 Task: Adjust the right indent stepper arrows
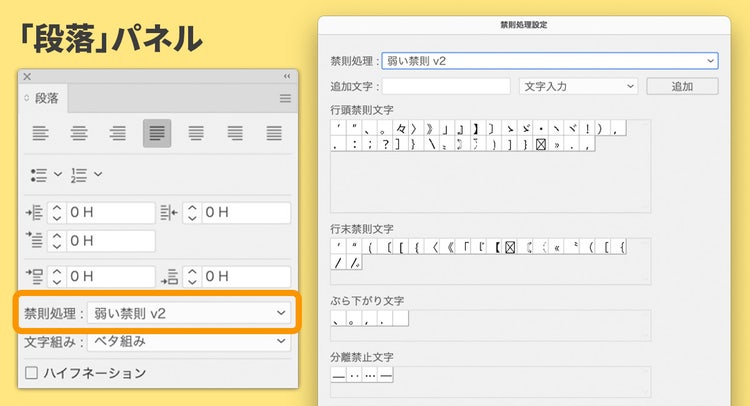pyautogui.click(x=192, y=212)
